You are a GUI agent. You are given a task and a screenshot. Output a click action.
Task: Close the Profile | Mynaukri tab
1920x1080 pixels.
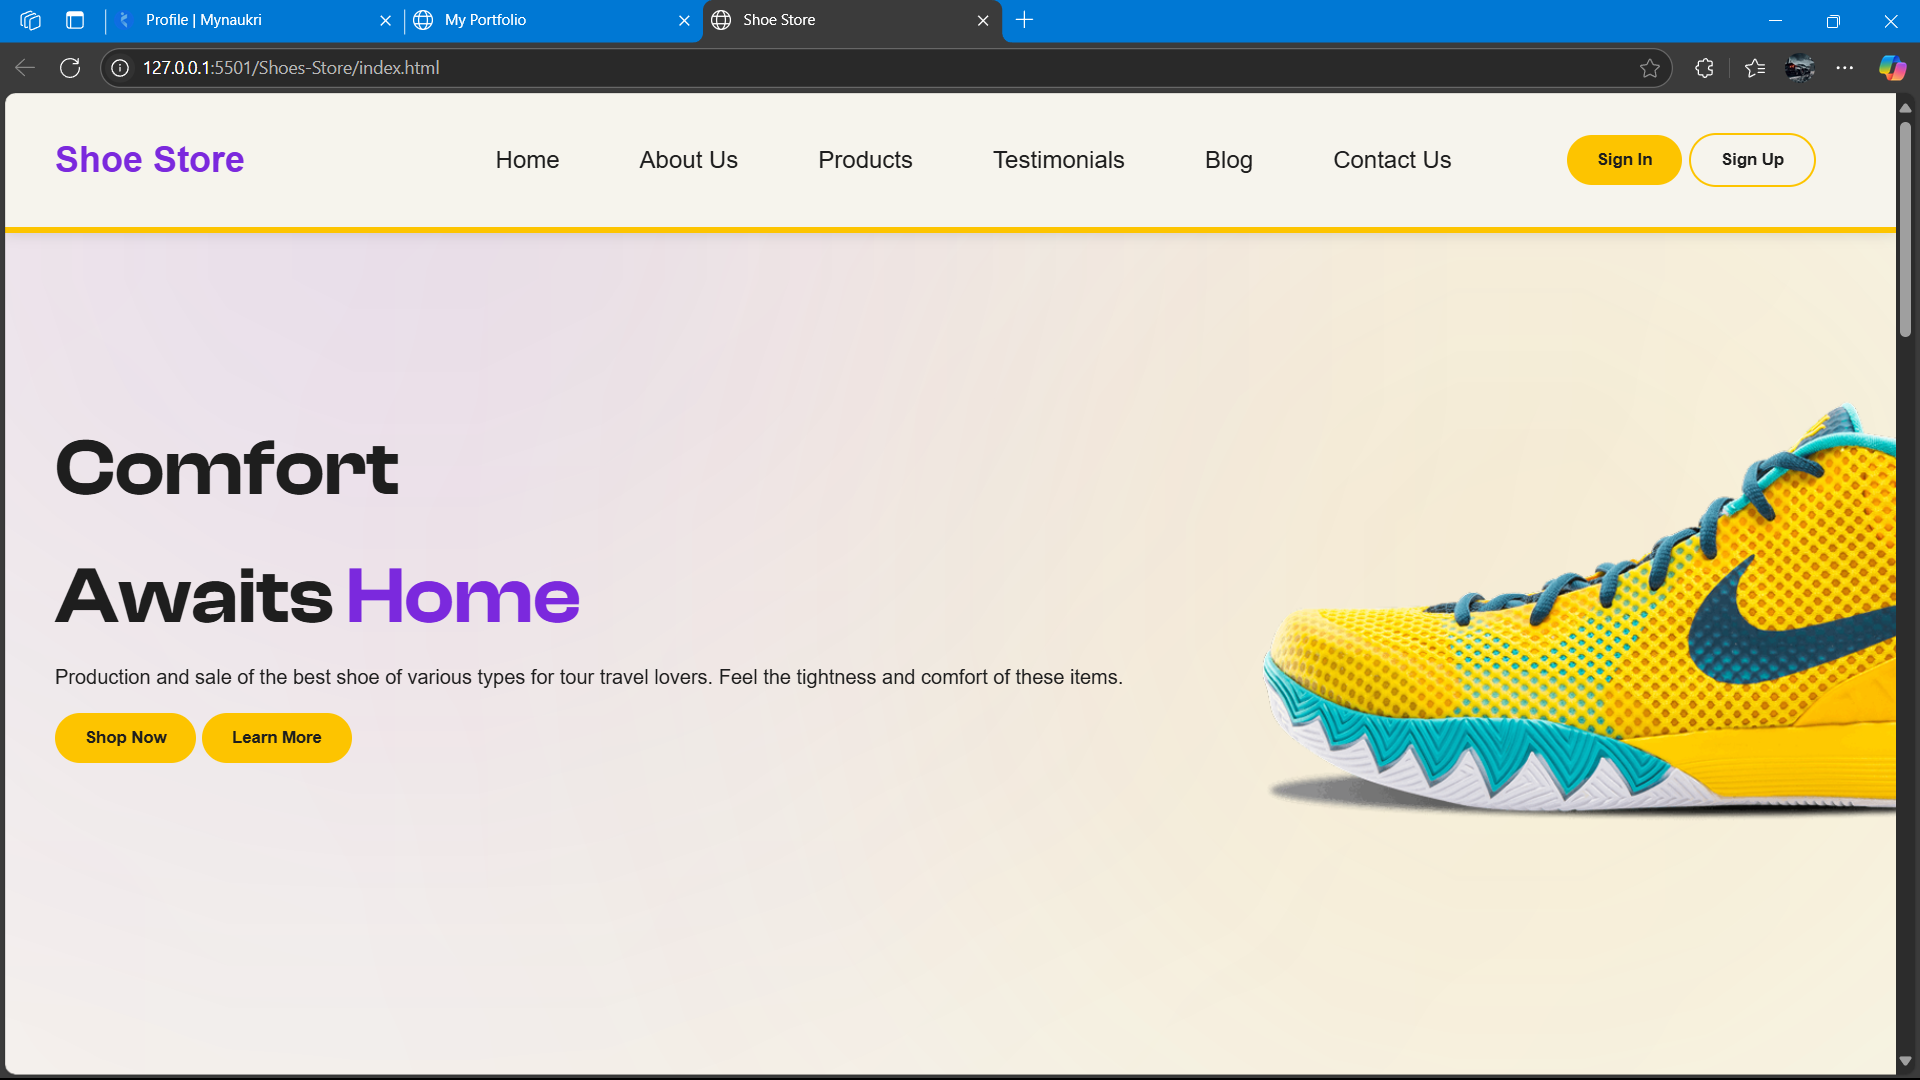pos(385,20)
